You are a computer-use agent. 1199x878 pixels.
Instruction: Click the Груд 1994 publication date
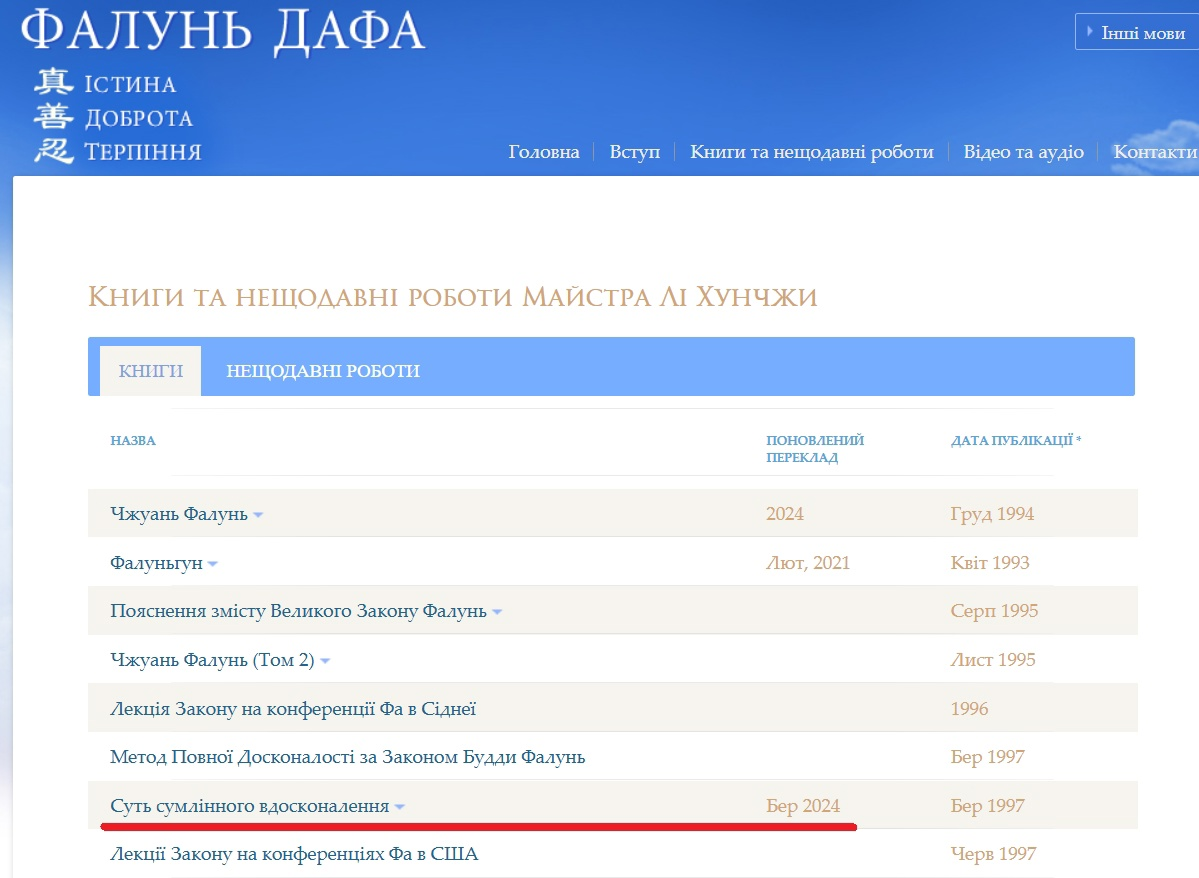[x=992, y=513]
